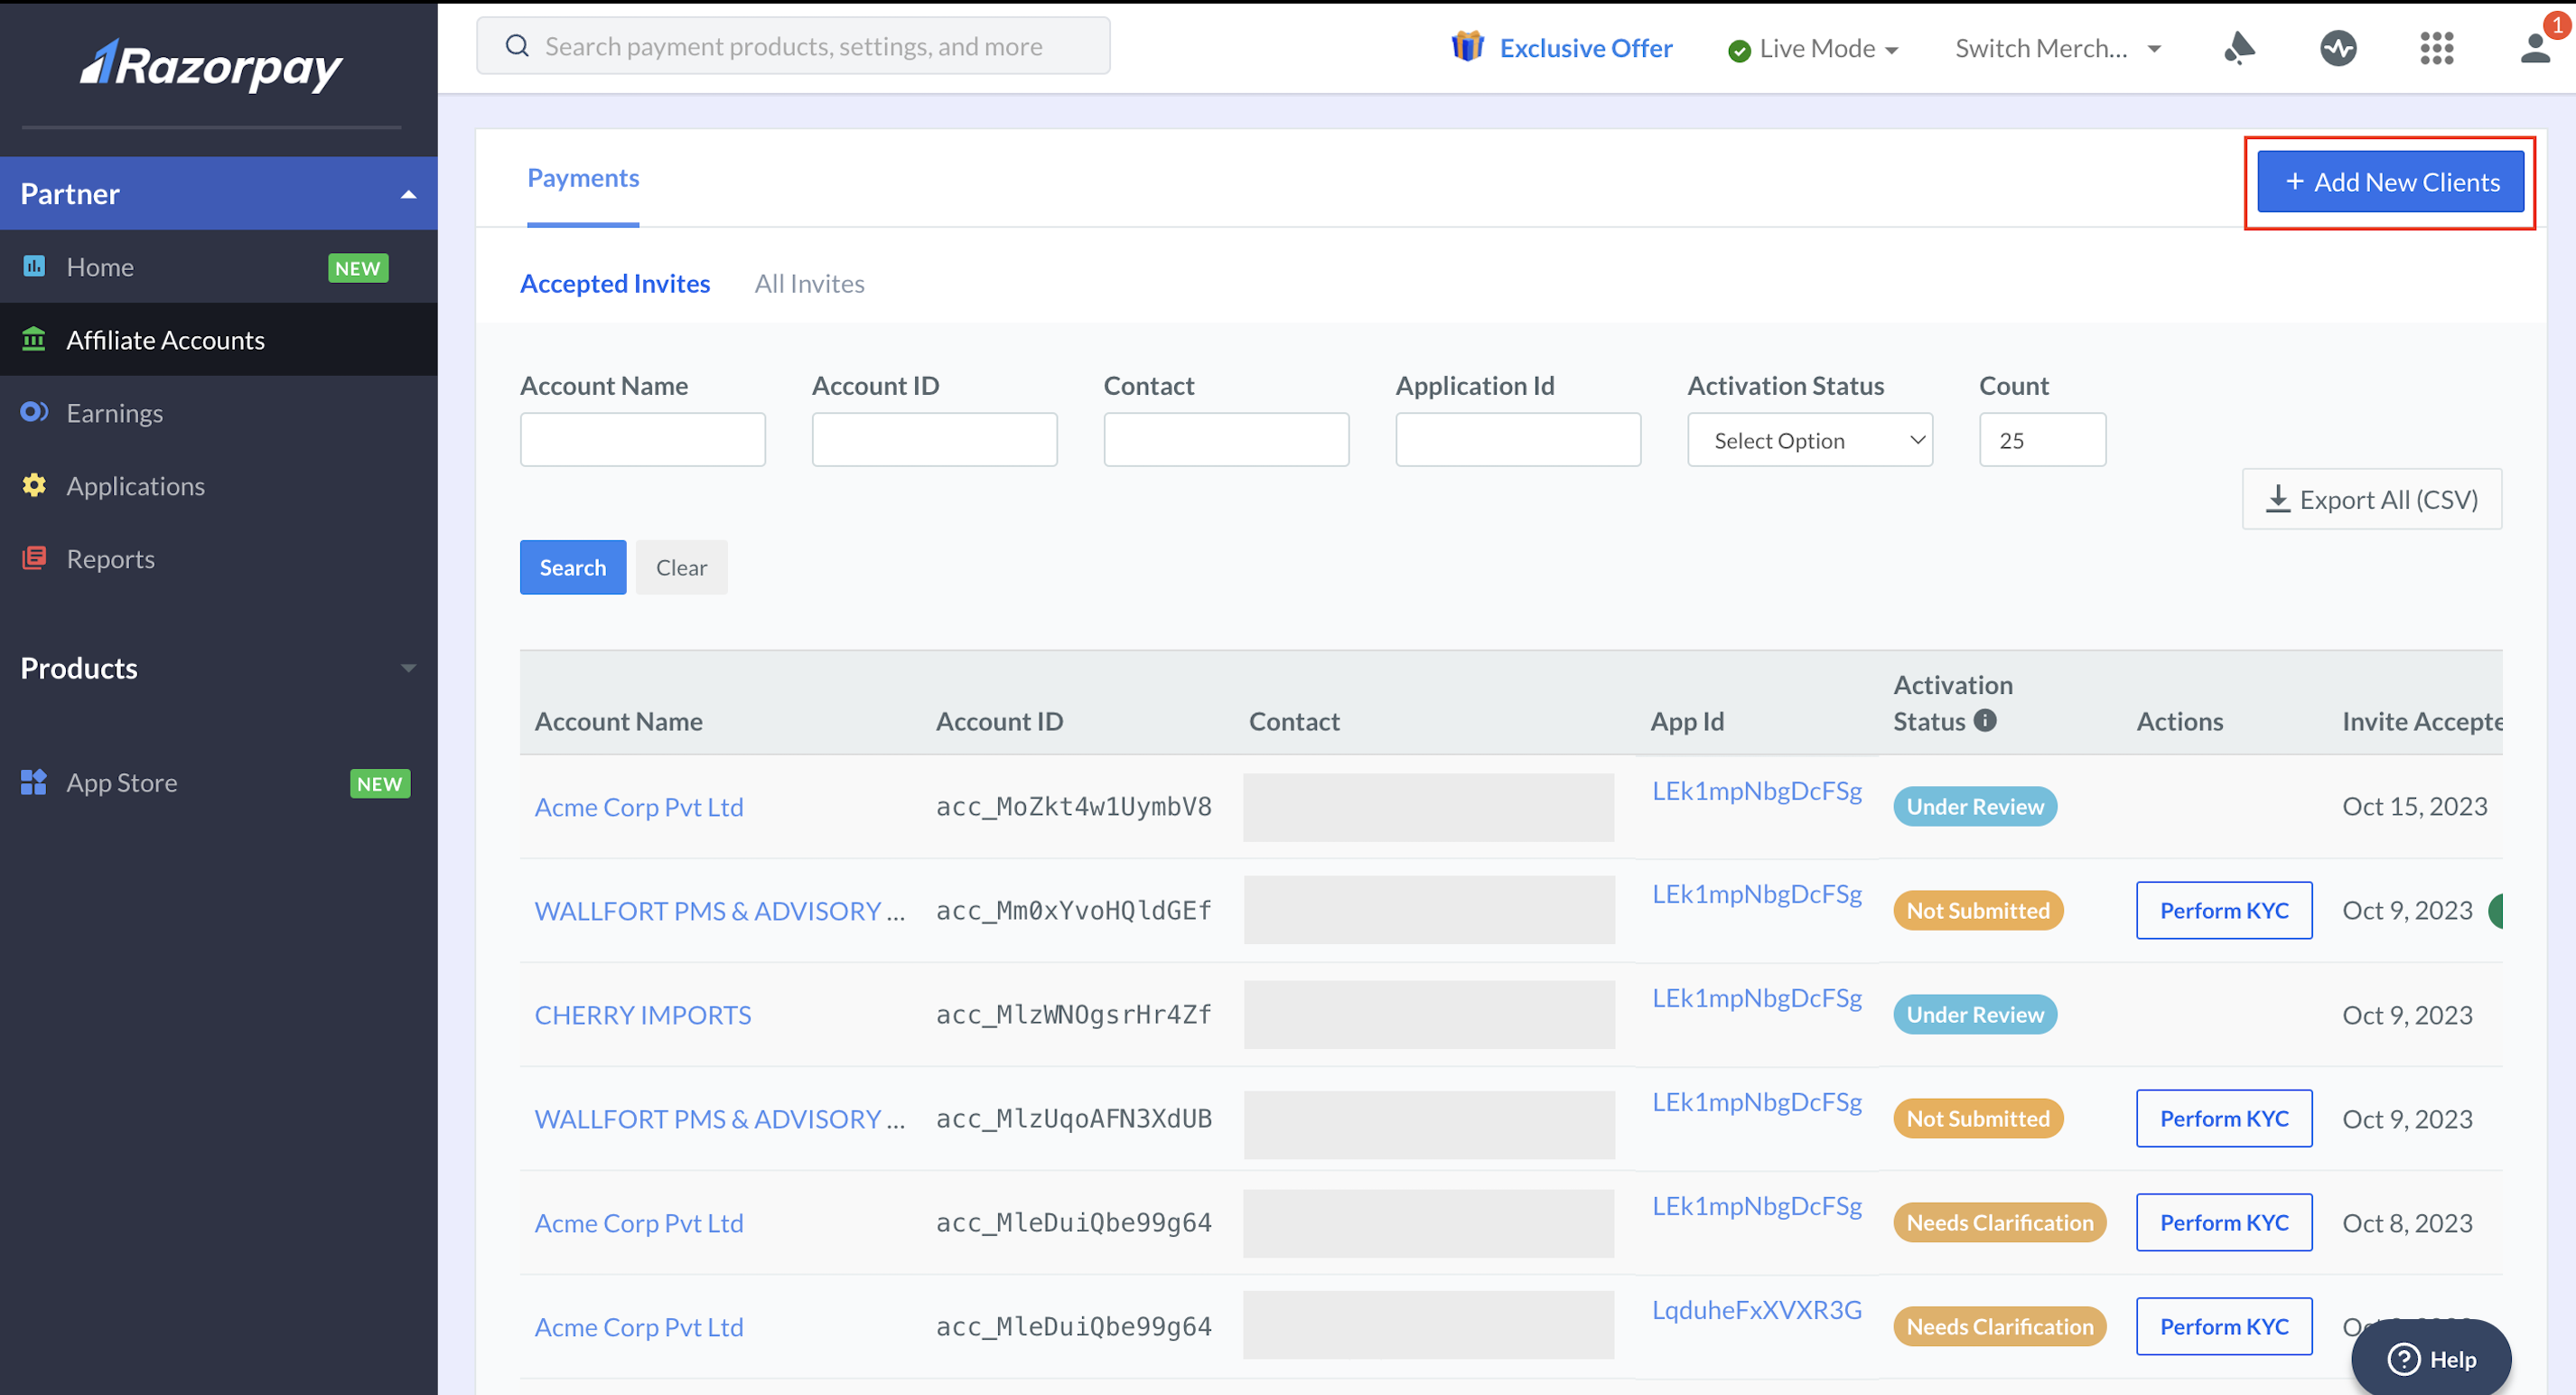Collapse the Partner section
Screen dimensions: 2576x1395
408,194
